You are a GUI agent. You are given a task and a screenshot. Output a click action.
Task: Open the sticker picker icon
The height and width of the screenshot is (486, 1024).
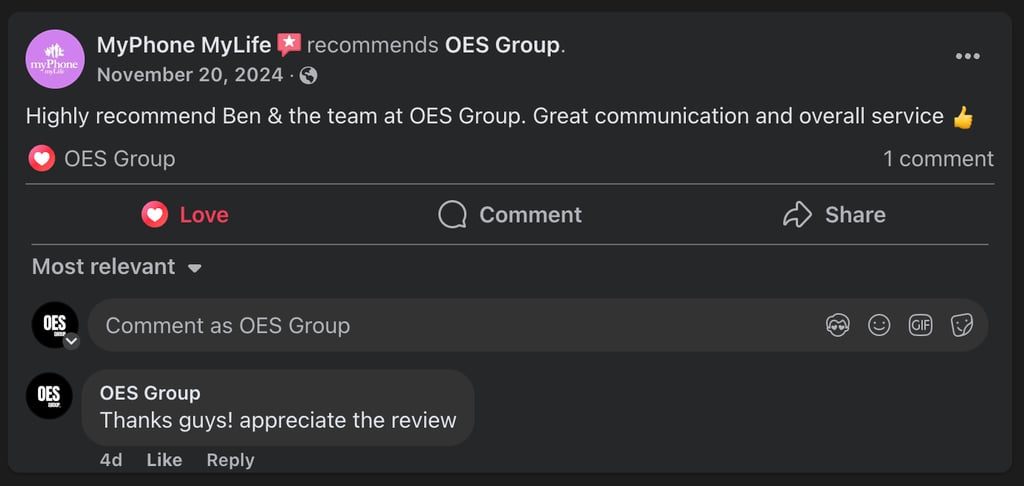click(962, 325)
